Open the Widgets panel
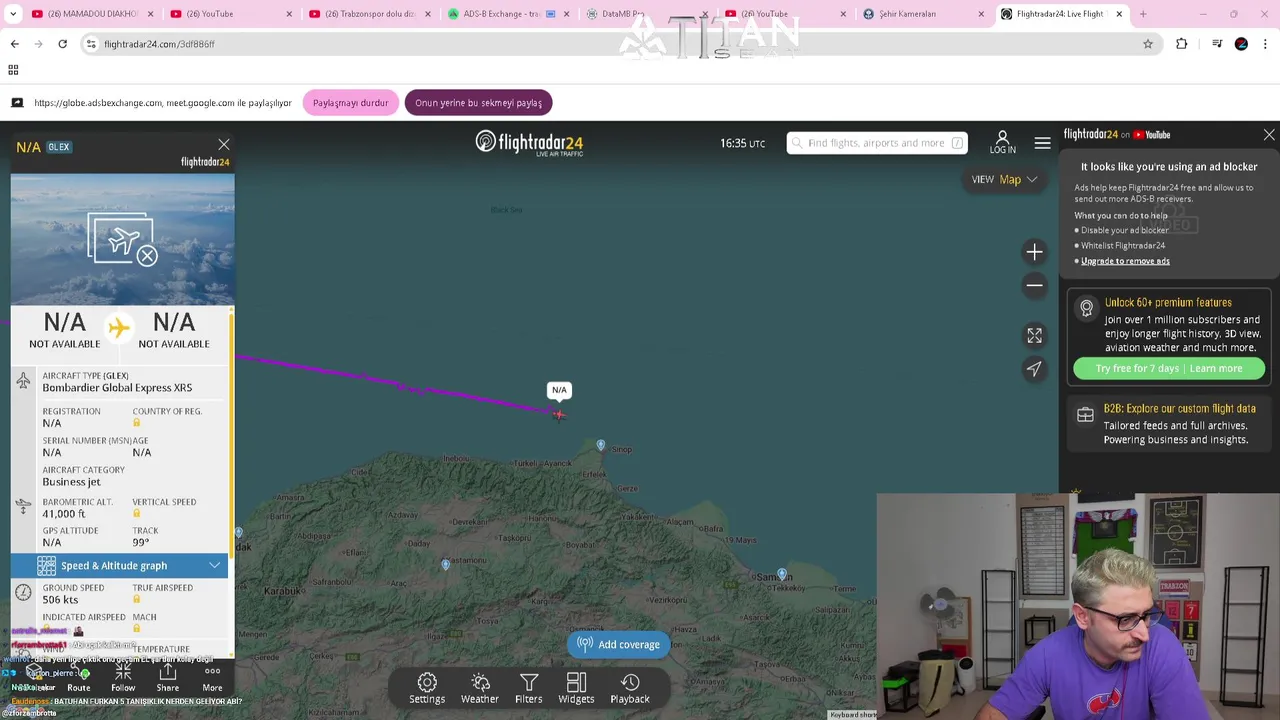This screenshot has width=1280, height=720. pos(576,688)
